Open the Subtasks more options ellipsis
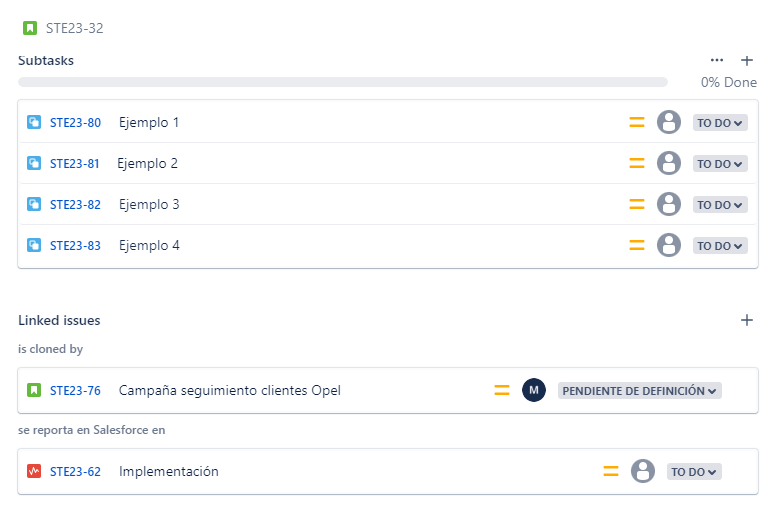This screenshot has height=517, width=778. click(x=716, y=60)
